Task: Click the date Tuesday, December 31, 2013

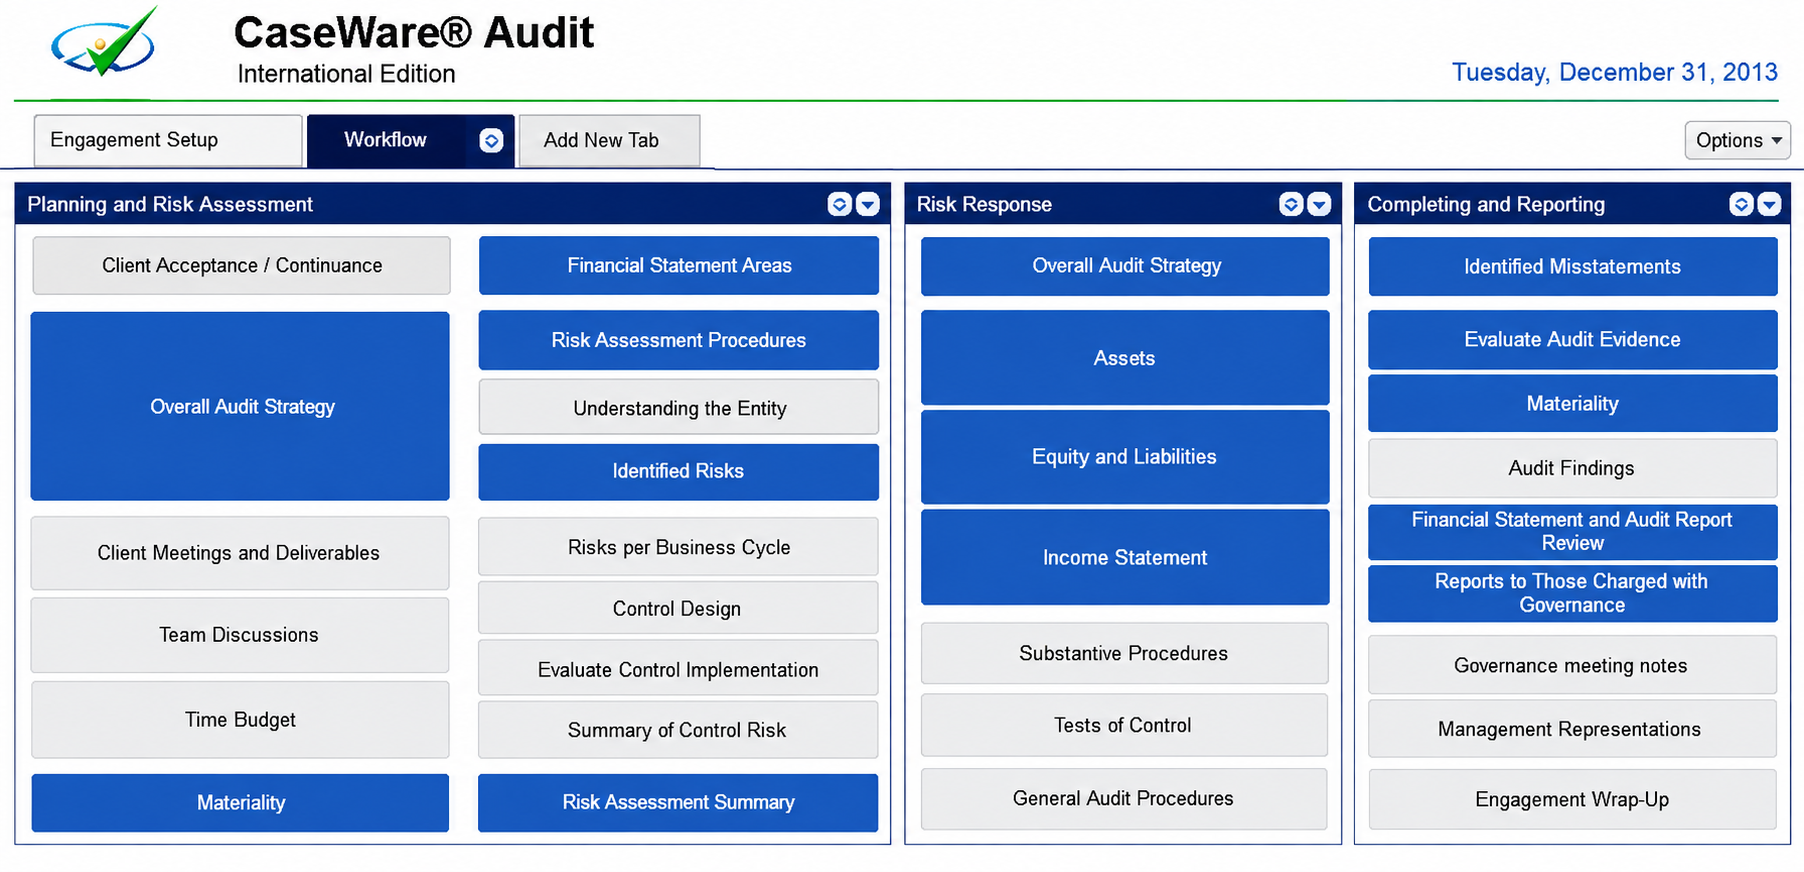Action: (x=1615, y=72)
